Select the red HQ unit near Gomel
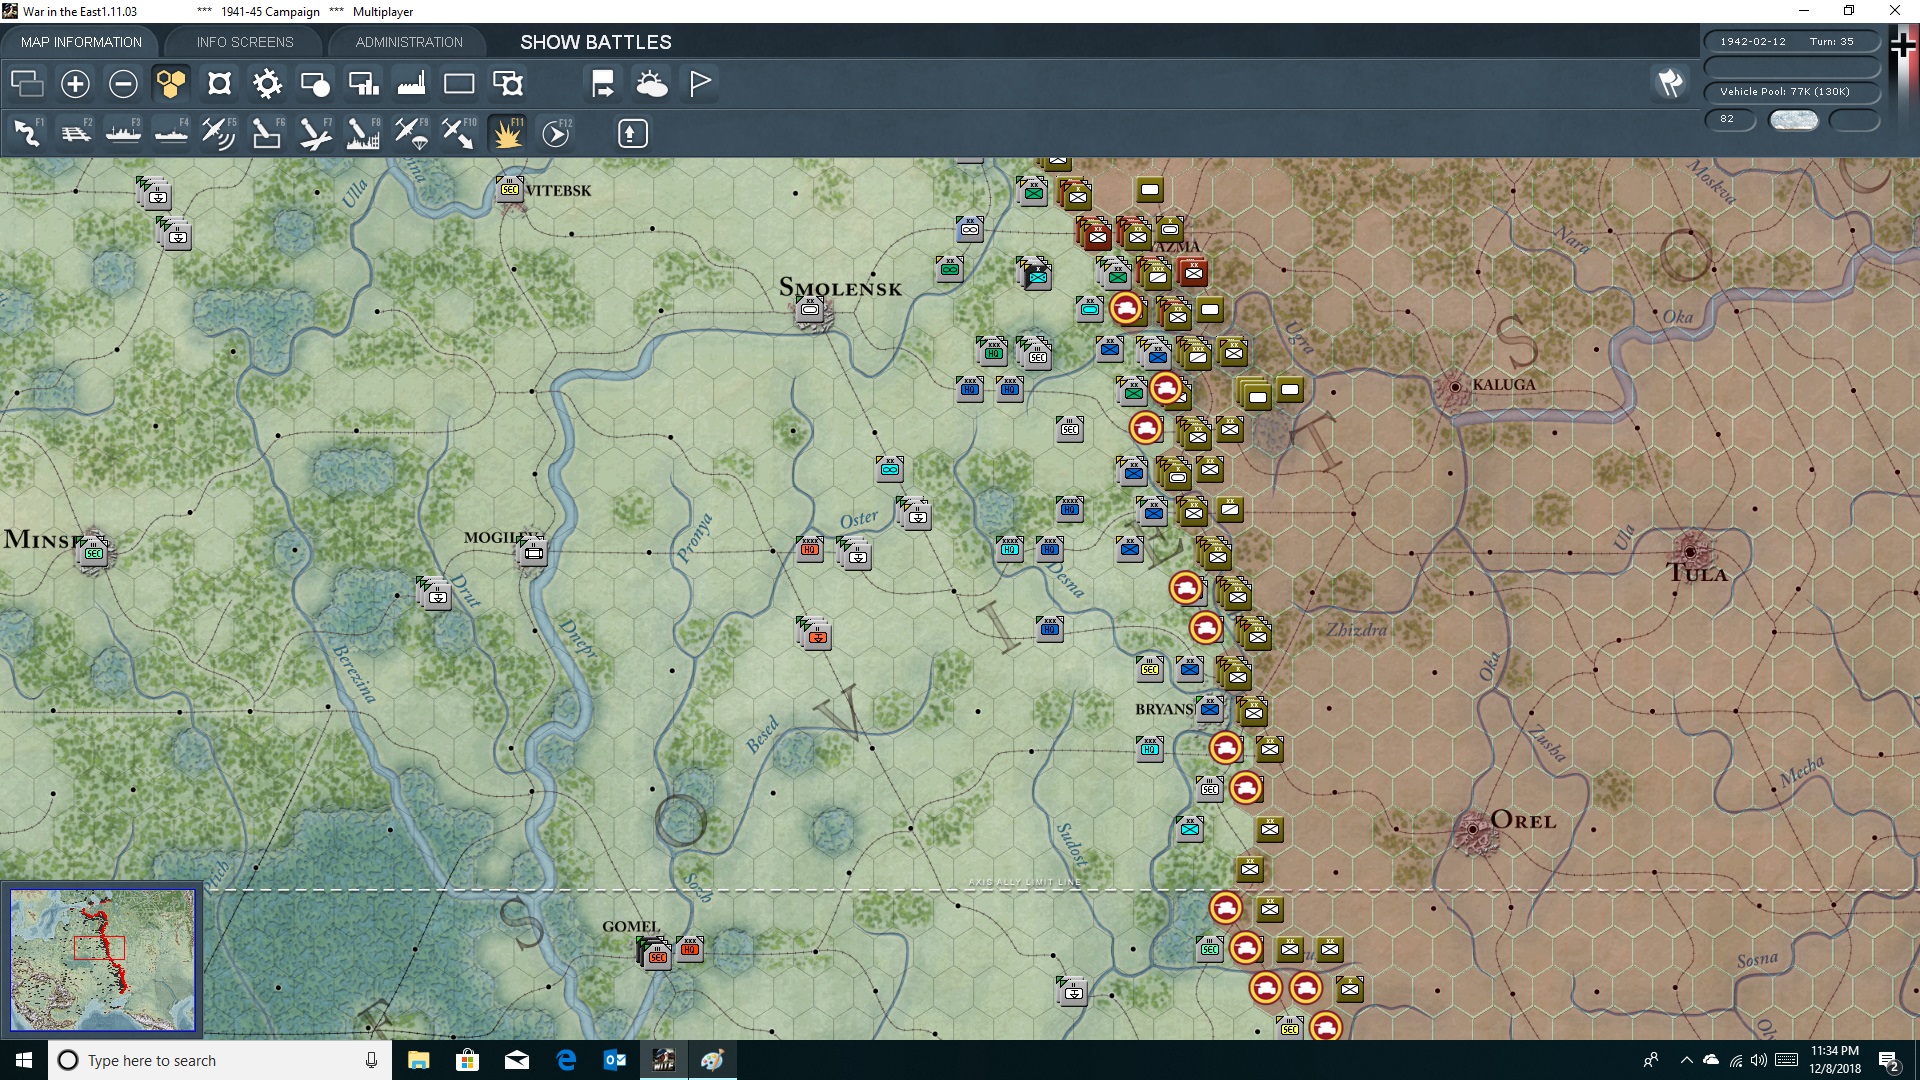This screenshot has width=1920, height=1080. [x=690, y=948]
